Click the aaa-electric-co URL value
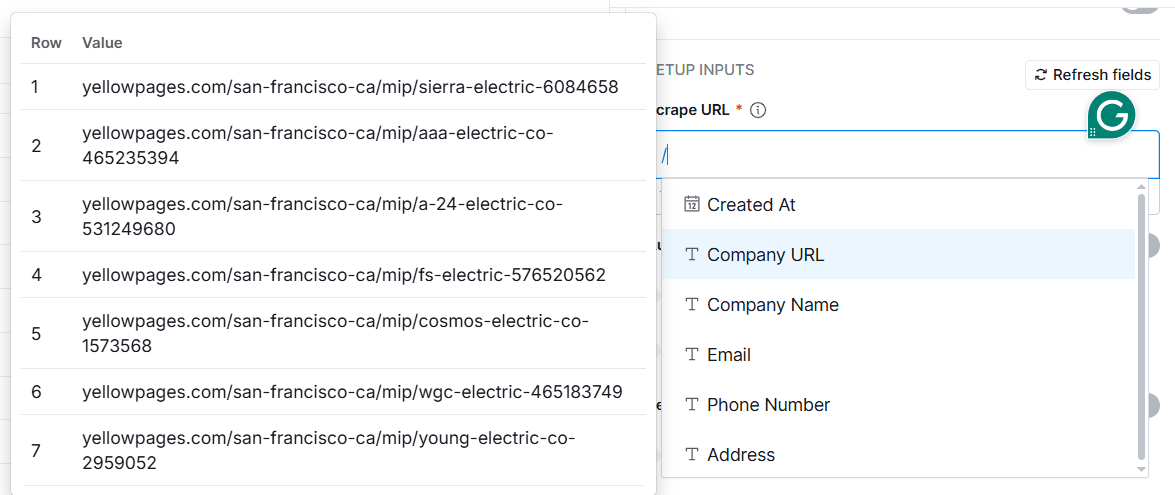1175x495 pixels. tap(318, 145)
